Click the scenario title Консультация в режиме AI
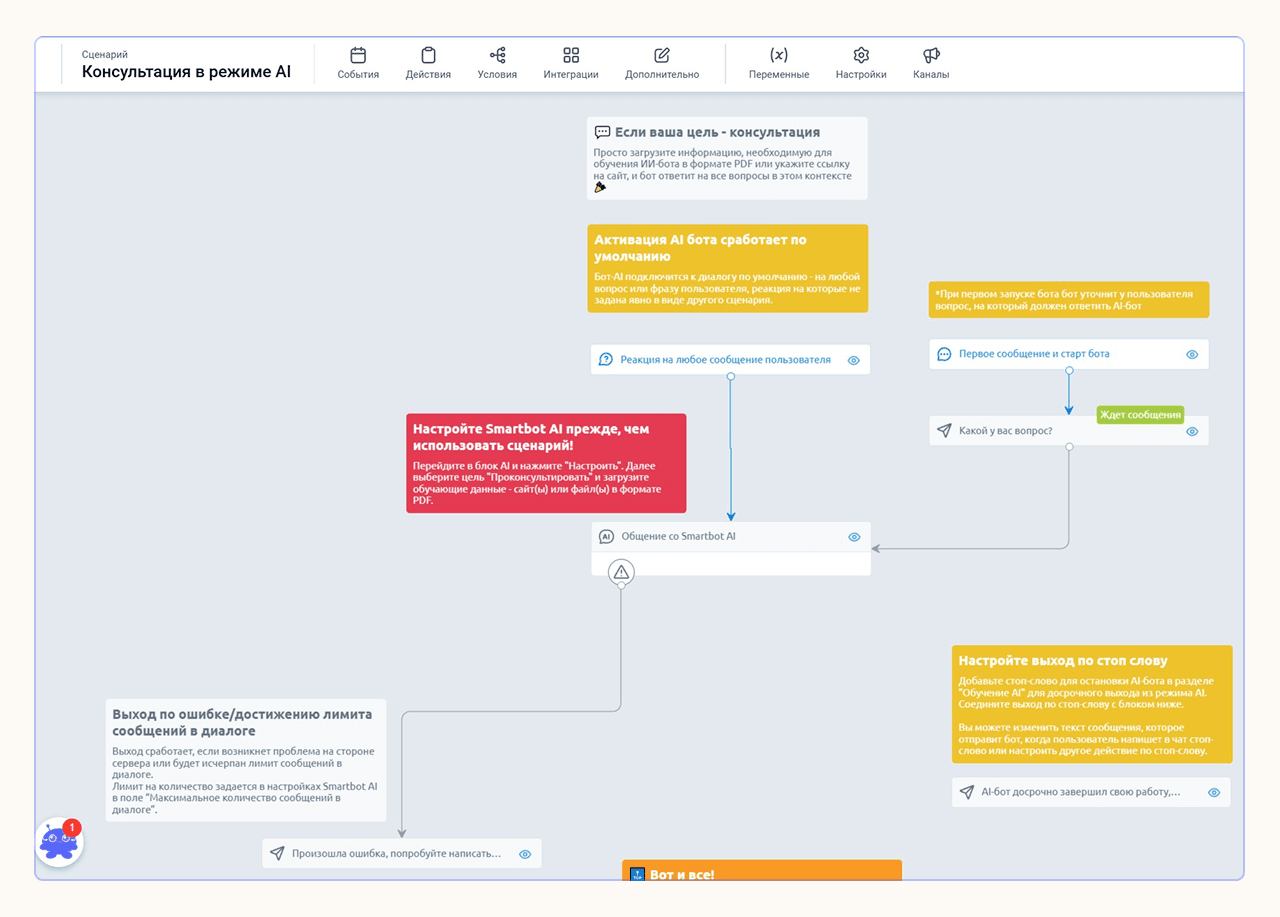The image size is (1280, 917). coord(187,72)
